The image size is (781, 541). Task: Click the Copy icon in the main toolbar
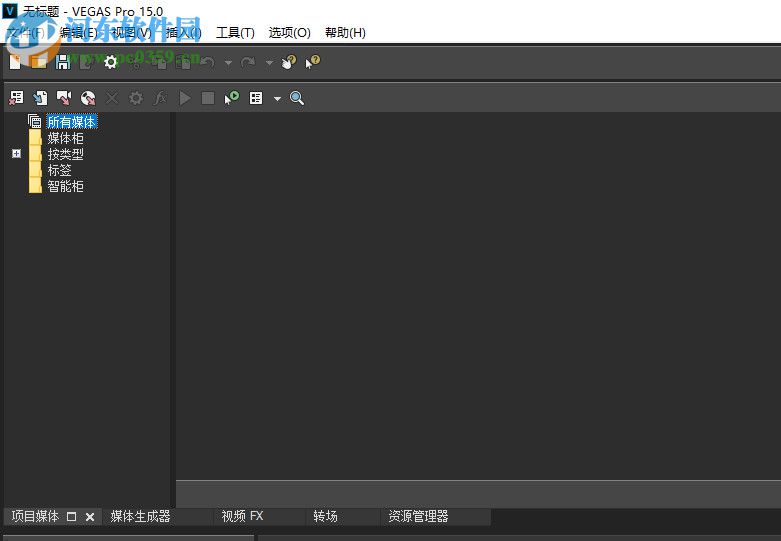pyautogui.click(x=160, y=62)
